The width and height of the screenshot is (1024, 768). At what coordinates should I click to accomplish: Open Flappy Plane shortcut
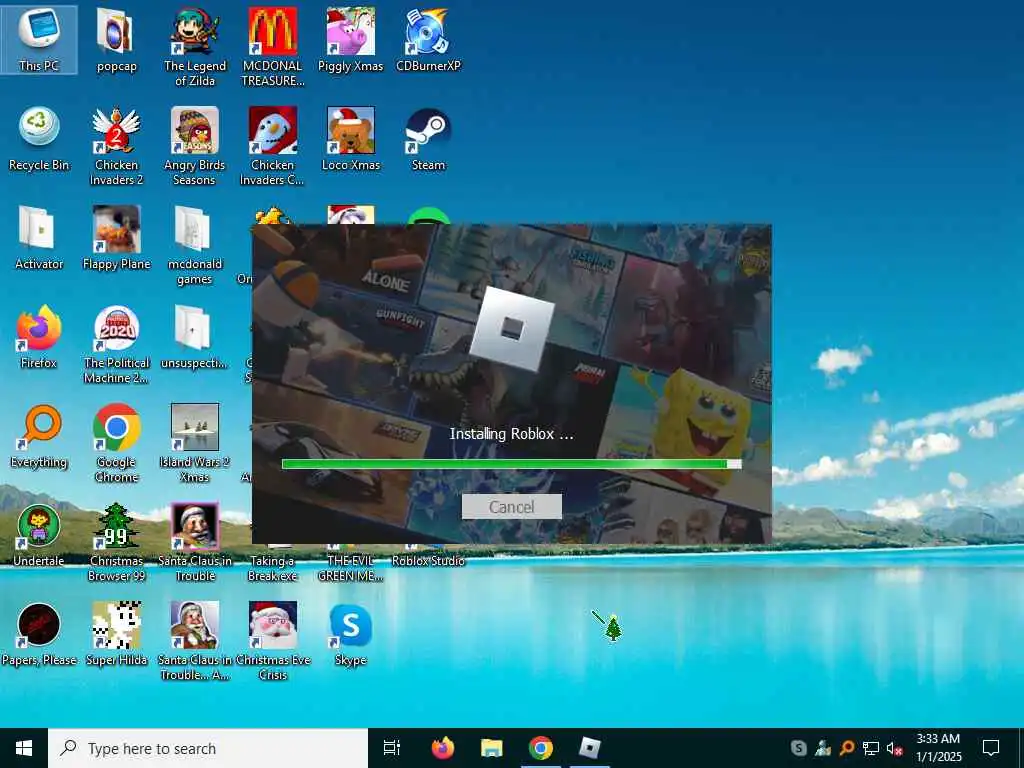click(116, 238)
